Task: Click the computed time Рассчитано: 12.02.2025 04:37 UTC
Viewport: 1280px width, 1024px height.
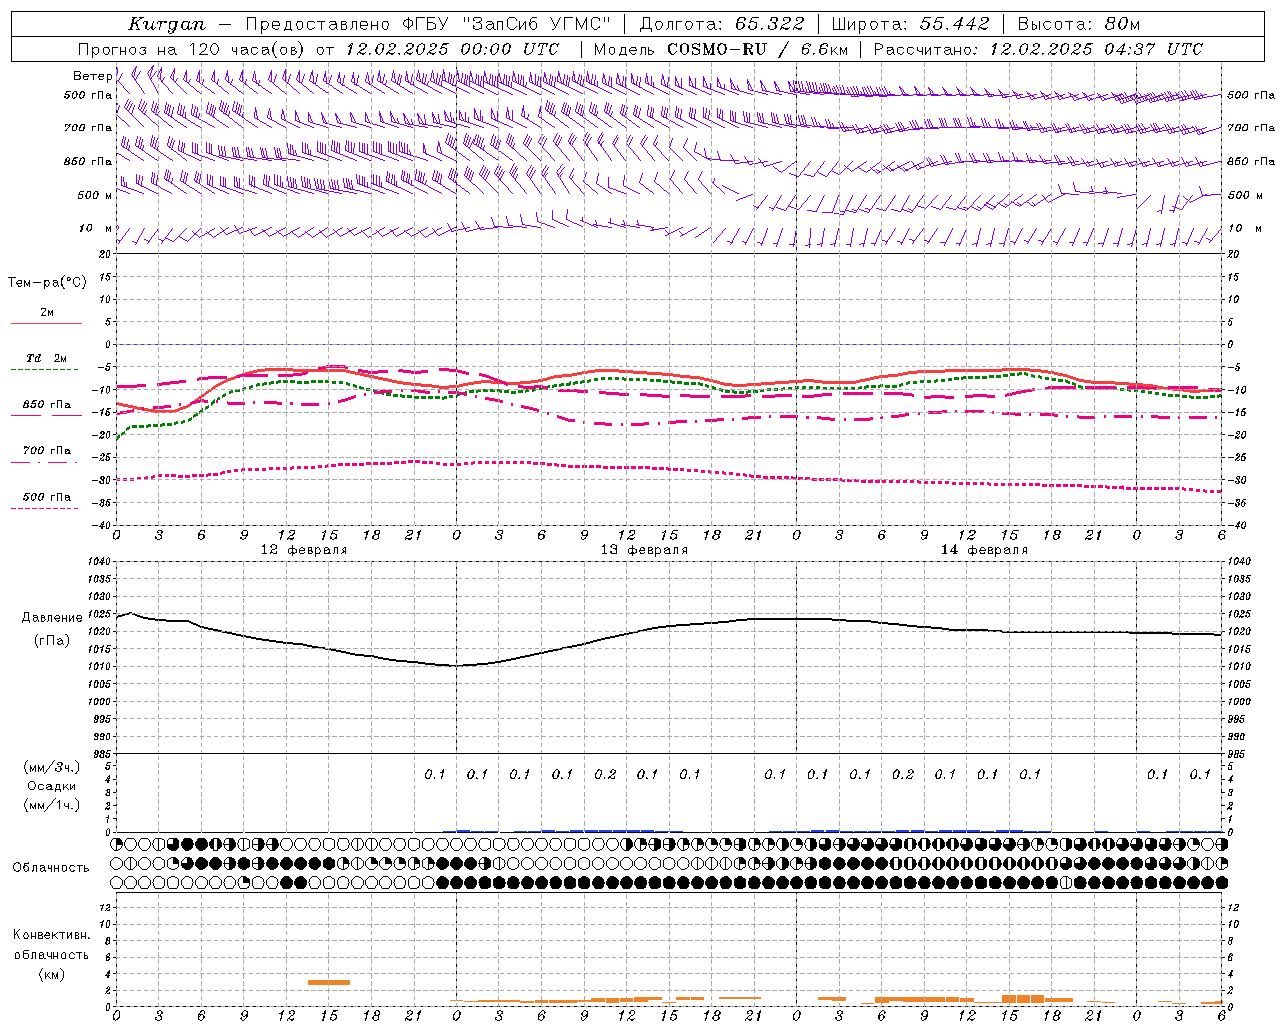Action: (x=1038, y=49)
